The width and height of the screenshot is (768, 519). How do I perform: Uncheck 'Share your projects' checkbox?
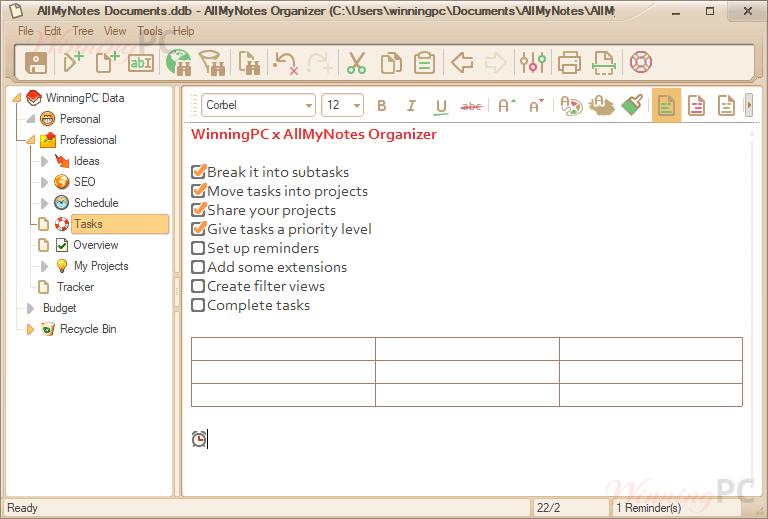[198, 210]
